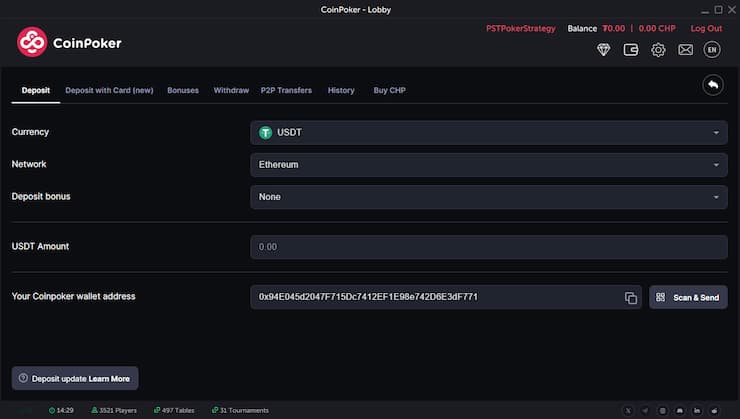This screenshot has width=740, height=419.
Task: Click the players icon in status bar
Action: tap(94, 410)
